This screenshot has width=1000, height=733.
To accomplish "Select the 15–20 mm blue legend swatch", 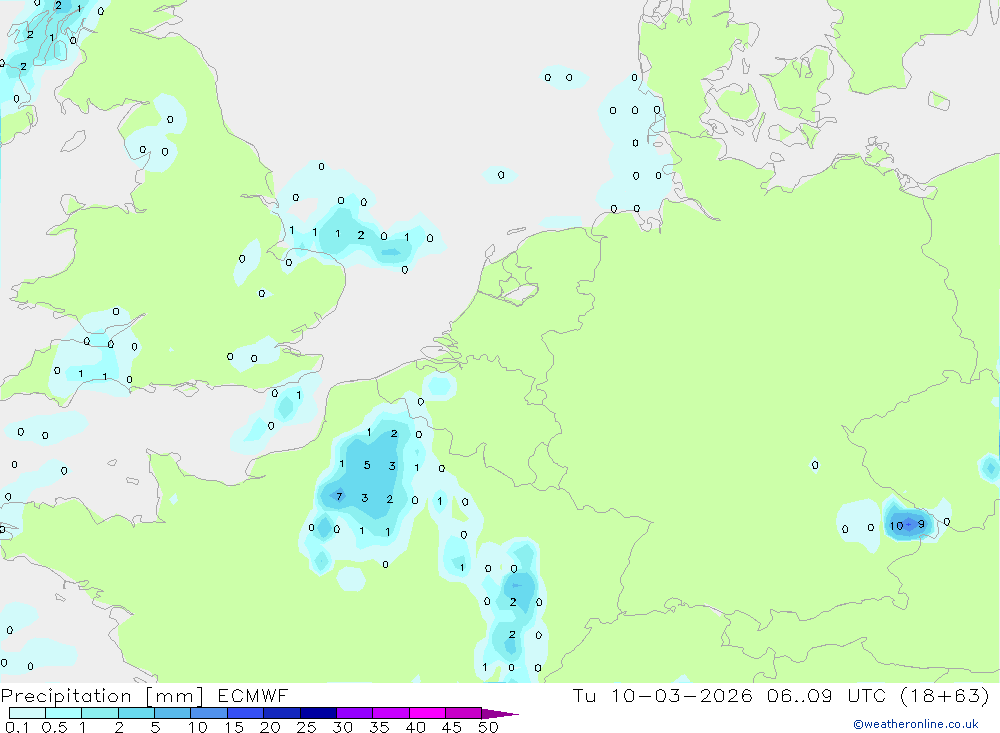I will pos(245,713).
